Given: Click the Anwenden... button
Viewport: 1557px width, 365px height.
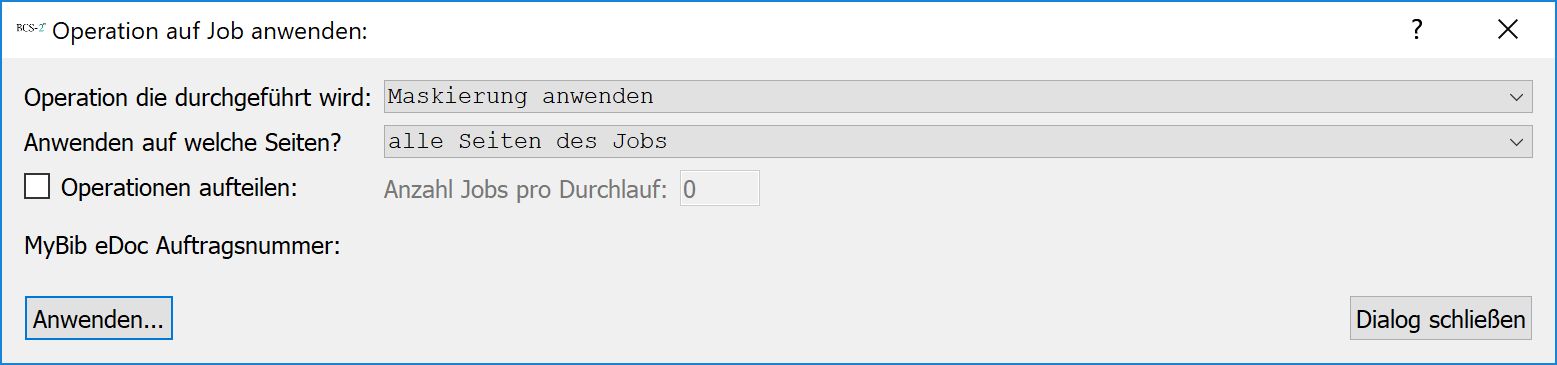Looking at the screenshot, I should pos(99,319).
